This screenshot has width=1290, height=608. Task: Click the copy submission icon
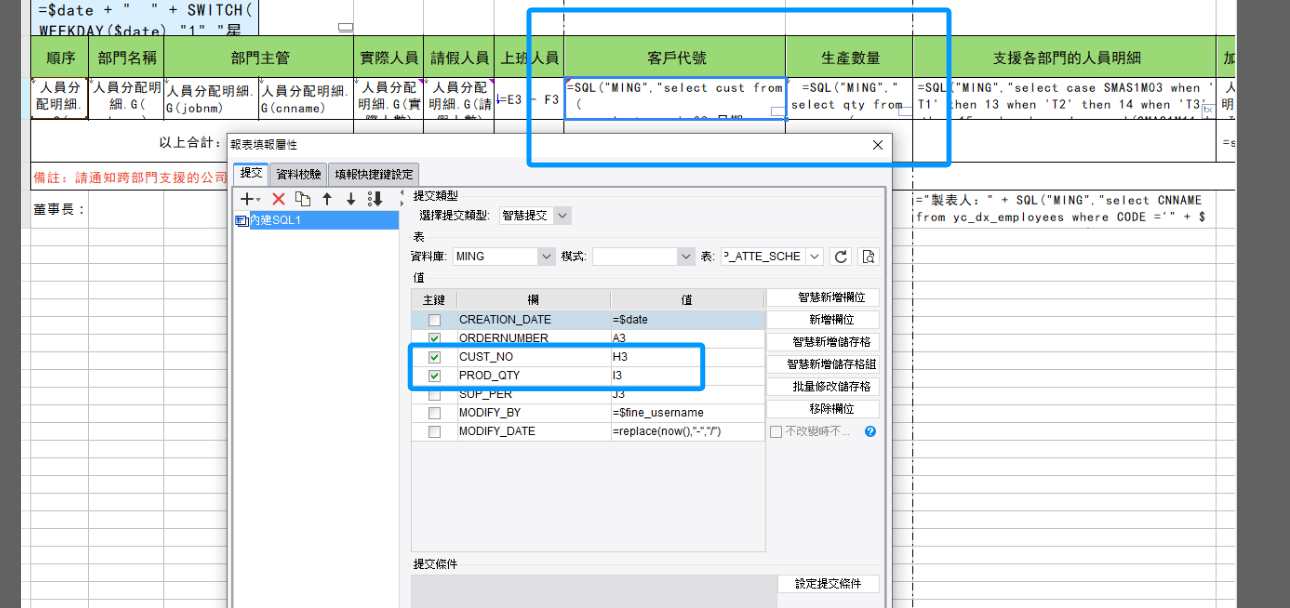tap(303, 199)
